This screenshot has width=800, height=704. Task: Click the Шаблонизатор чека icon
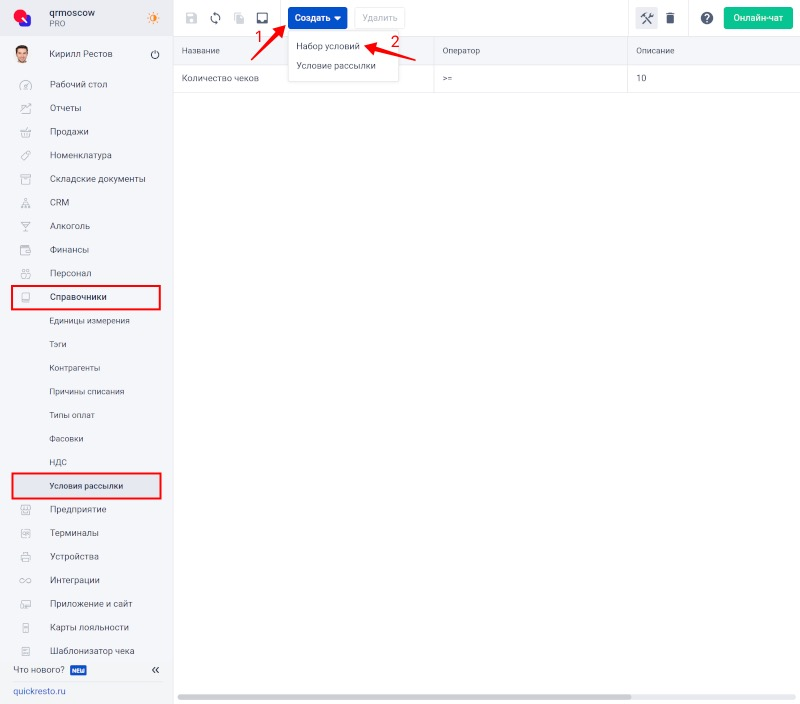pos(26,651)
